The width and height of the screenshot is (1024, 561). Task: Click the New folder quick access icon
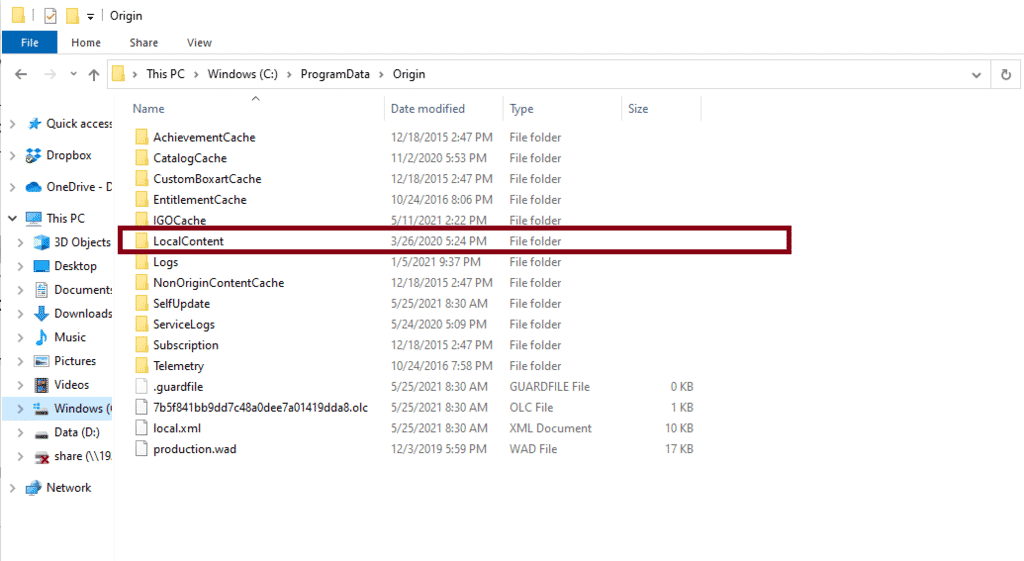coord(72,15)
